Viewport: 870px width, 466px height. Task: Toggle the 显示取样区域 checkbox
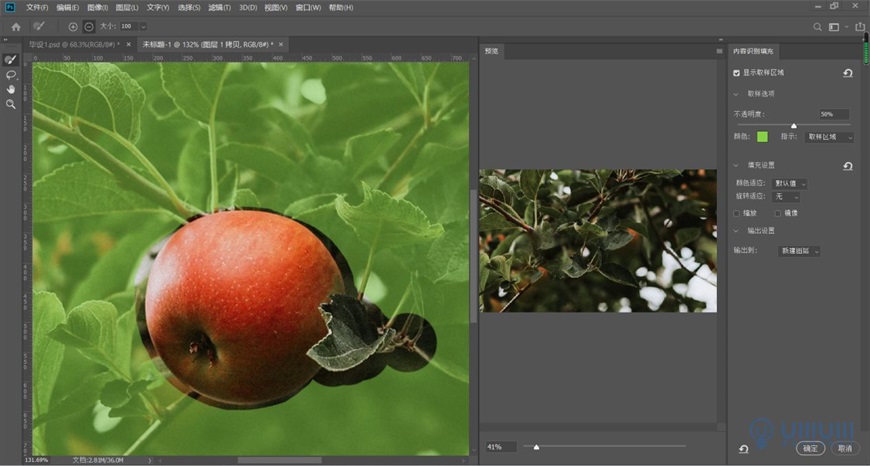click(737, 73)
